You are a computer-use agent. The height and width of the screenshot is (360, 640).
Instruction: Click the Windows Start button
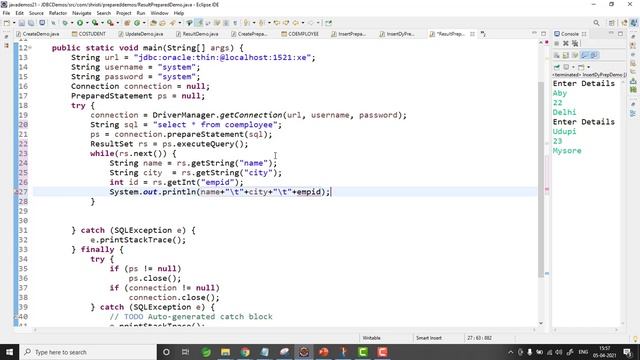coord(9,352)
